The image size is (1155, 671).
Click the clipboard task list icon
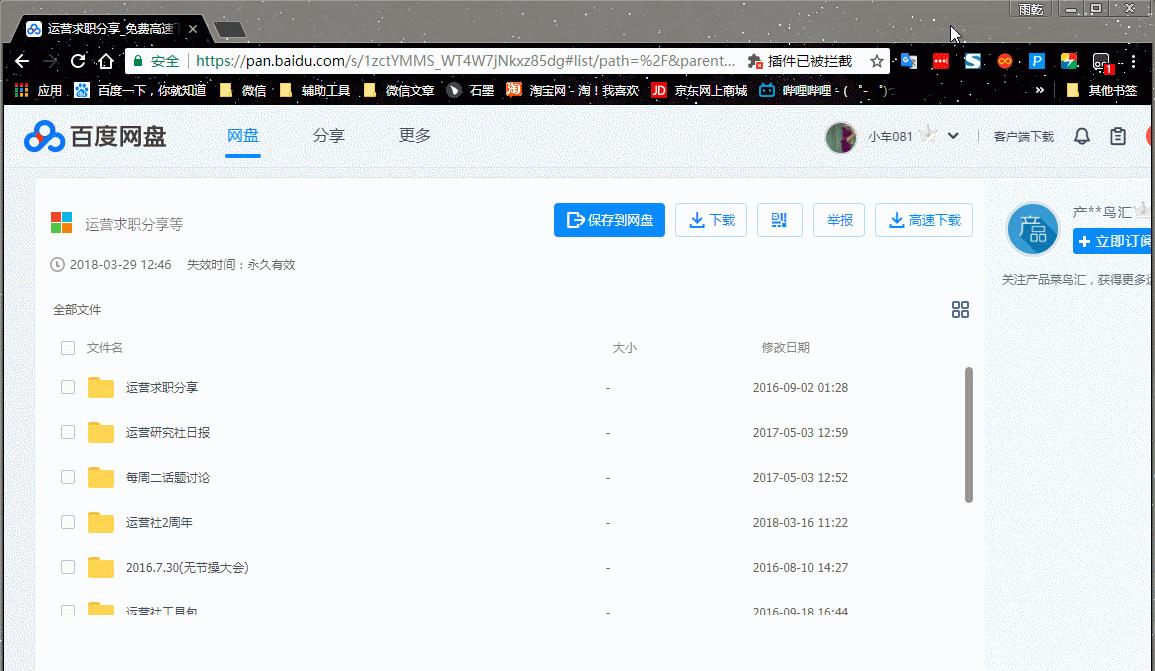1118,136
